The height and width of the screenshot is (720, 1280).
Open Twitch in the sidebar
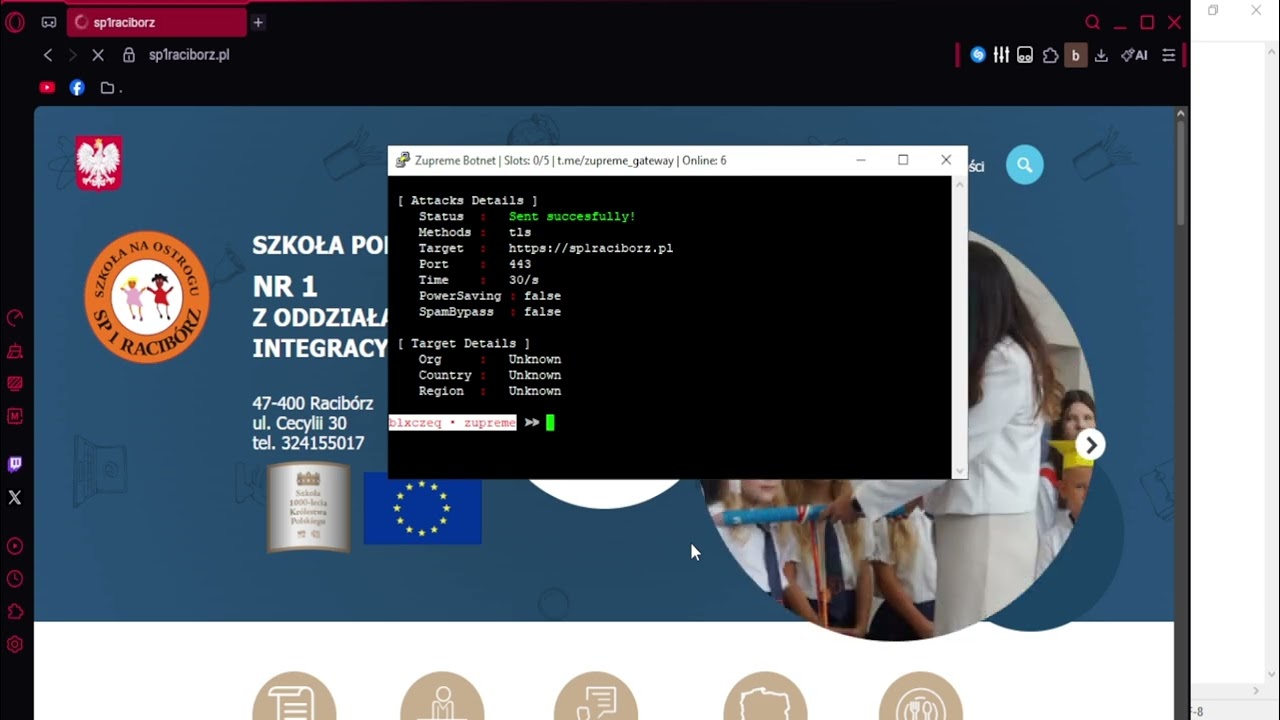tap(15, 464)
